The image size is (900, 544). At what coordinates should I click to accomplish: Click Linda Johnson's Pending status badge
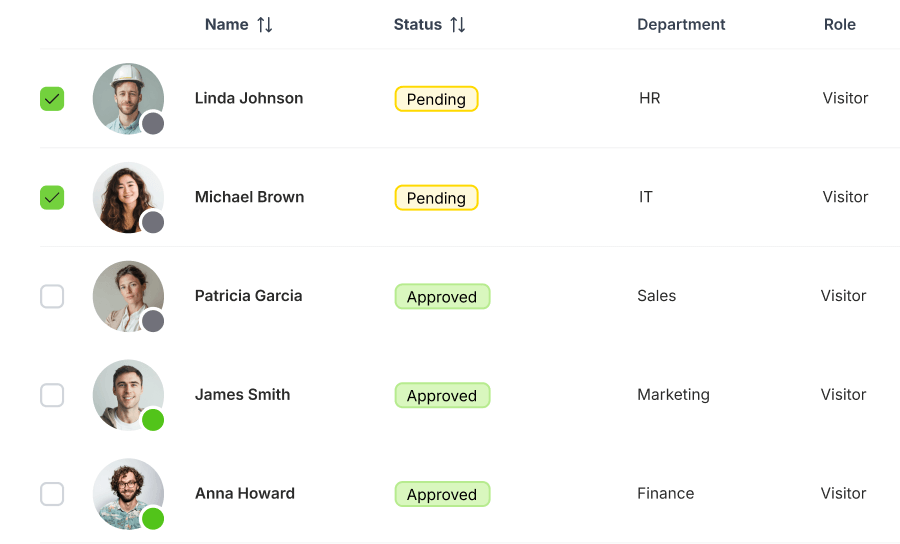[x=436, y=99]
